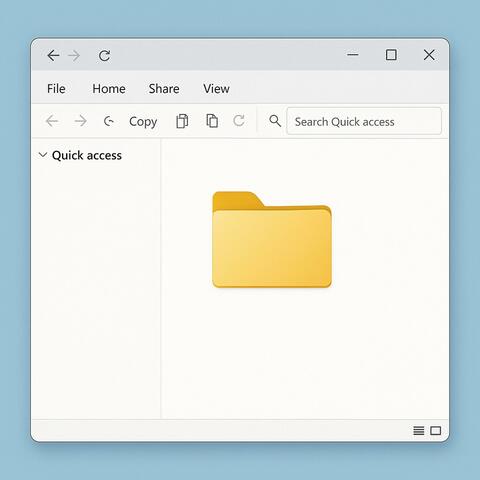Select the Quick access tree item
Viewport: 480px width, 480px height.
[87, 155]
